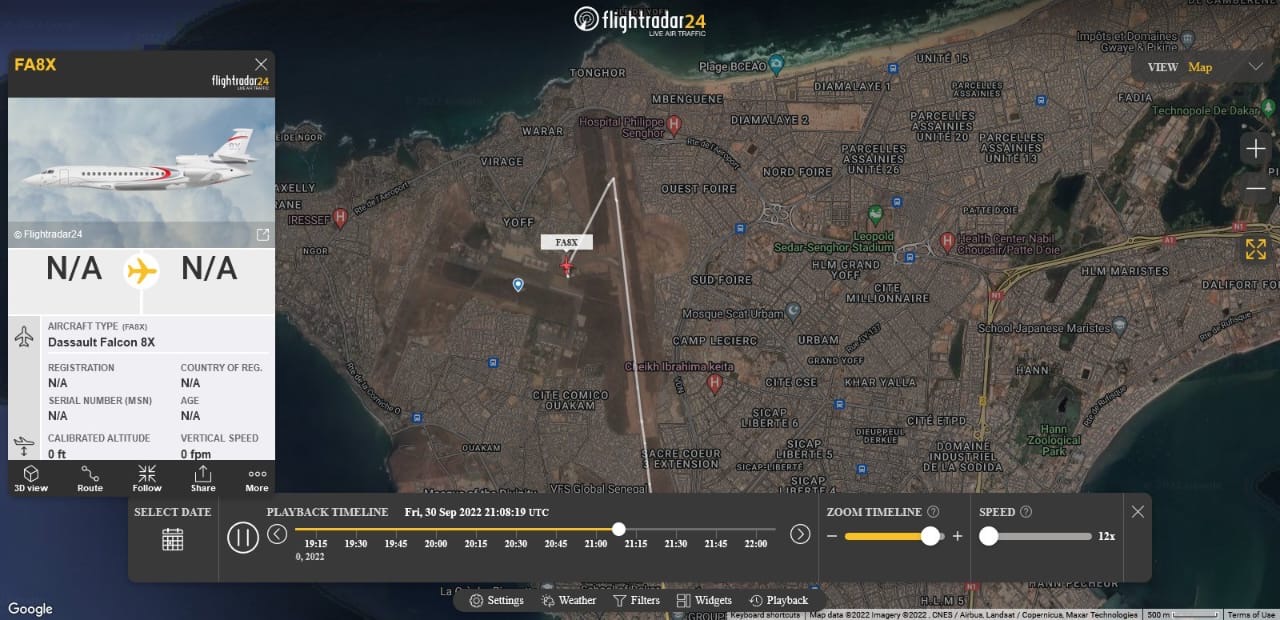Click the School Japanese Maristes marker
The height and width of the screenshot is (620, 1280).
pyautogui.click(x=1119, y=326)
